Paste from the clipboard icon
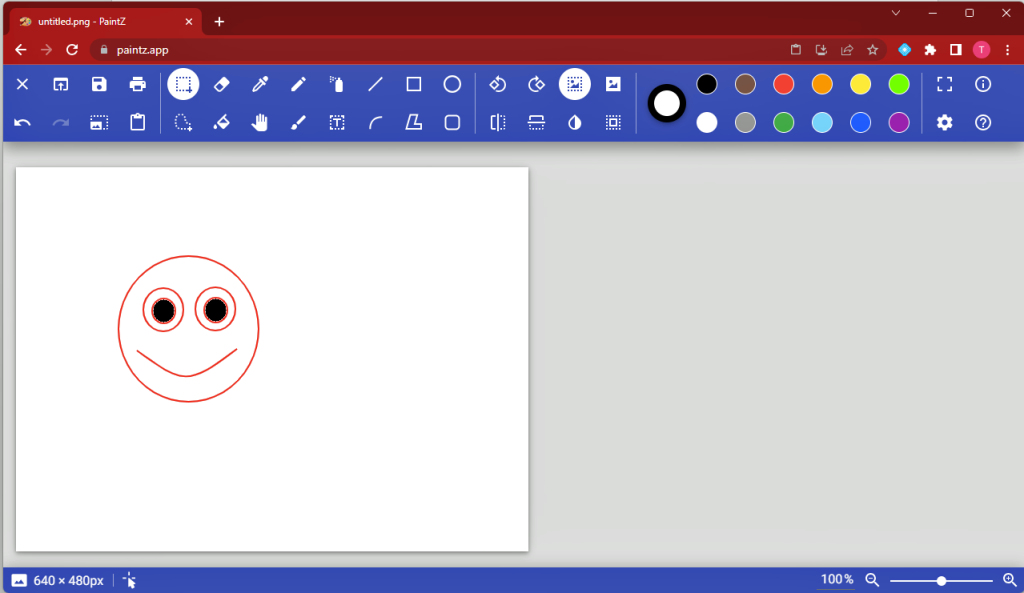The image size is (1024, 593). pyautogui.click(x=137, y=122)
